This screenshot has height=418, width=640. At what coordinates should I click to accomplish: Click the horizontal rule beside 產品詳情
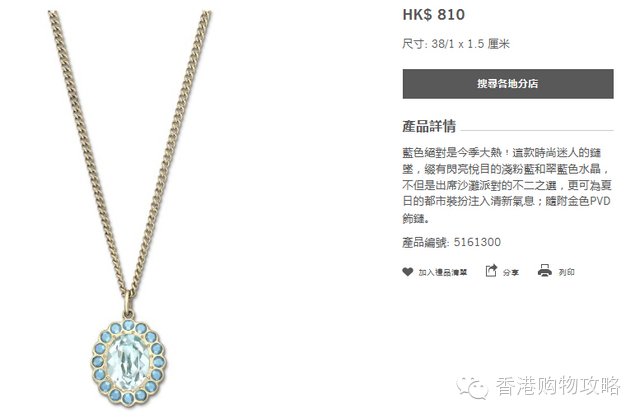pos(537,131)
